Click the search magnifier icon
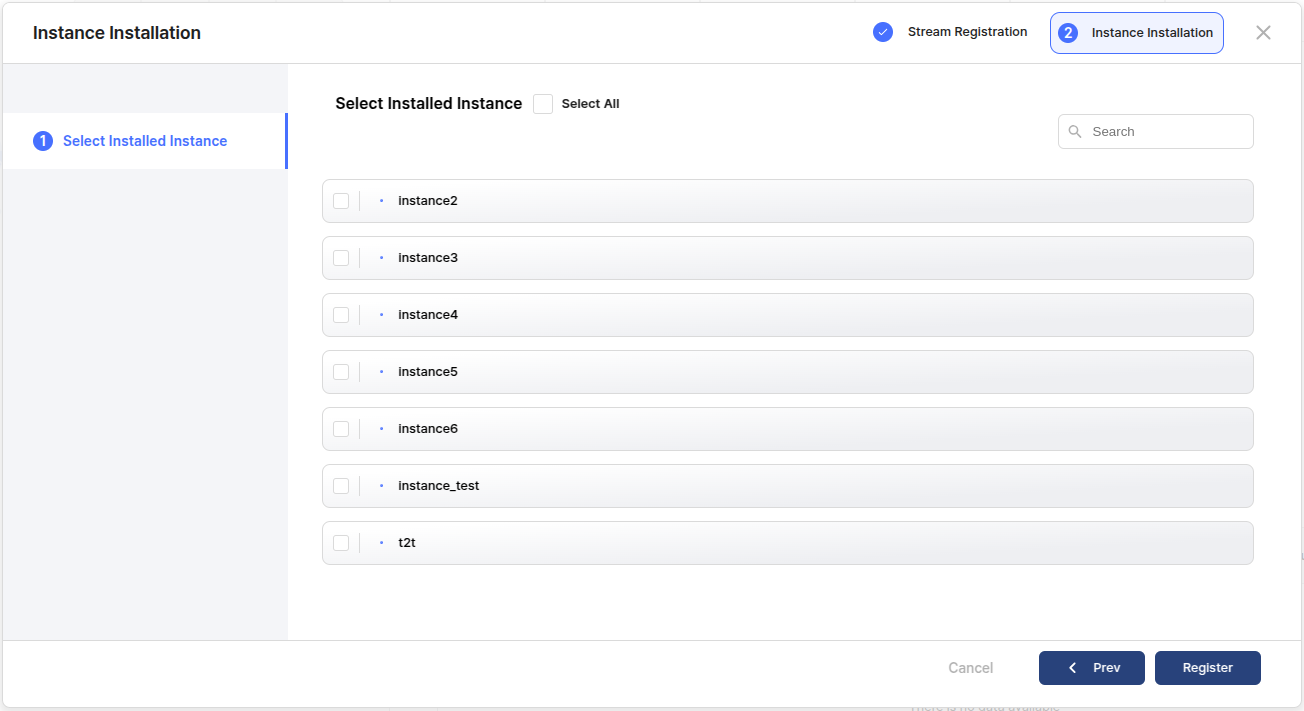Screen dimensions: 1304x711 click(x=1075, y=132)
